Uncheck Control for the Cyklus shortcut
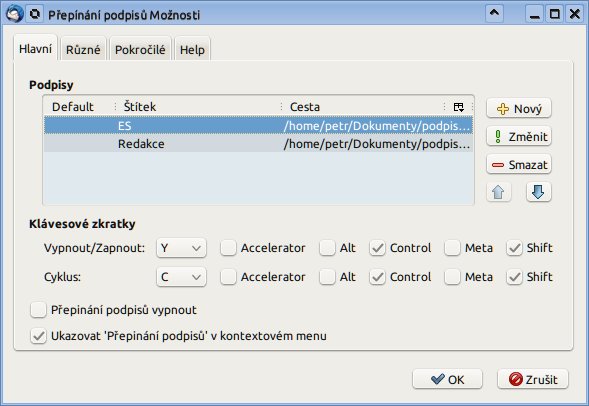The image size is (589, 406). [x=377, y=277]
